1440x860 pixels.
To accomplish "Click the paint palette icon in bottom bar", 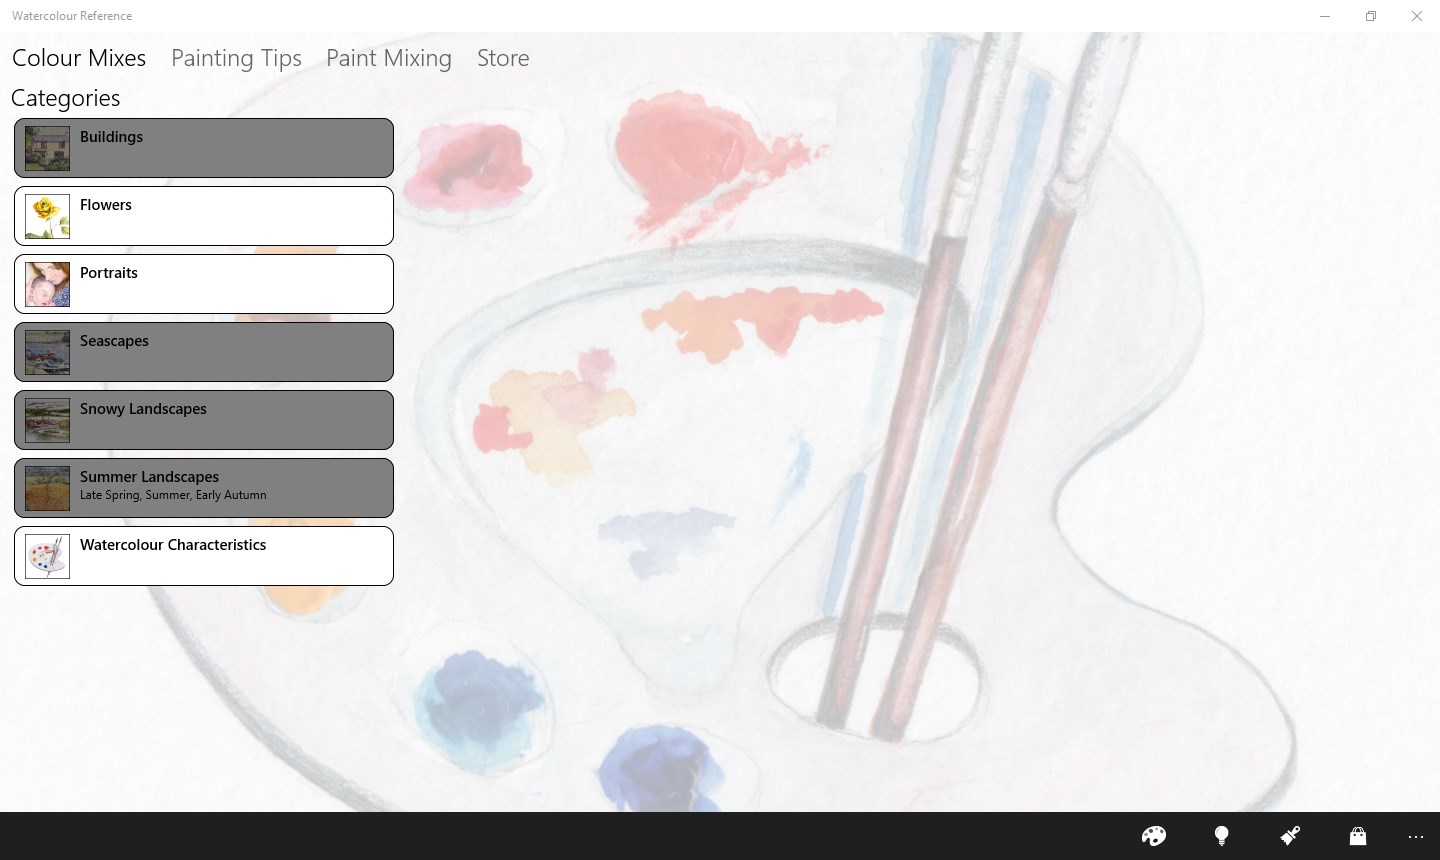I will tap(1153, 836).
